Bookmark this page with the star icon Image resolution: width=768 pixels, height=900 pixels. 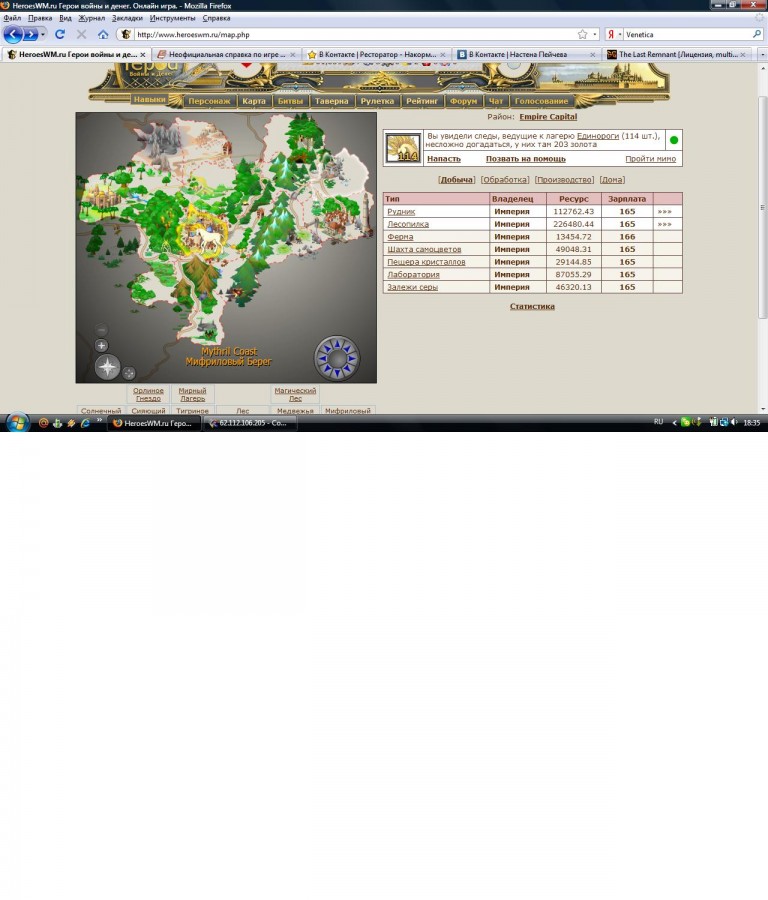click(x=582, y=34)
